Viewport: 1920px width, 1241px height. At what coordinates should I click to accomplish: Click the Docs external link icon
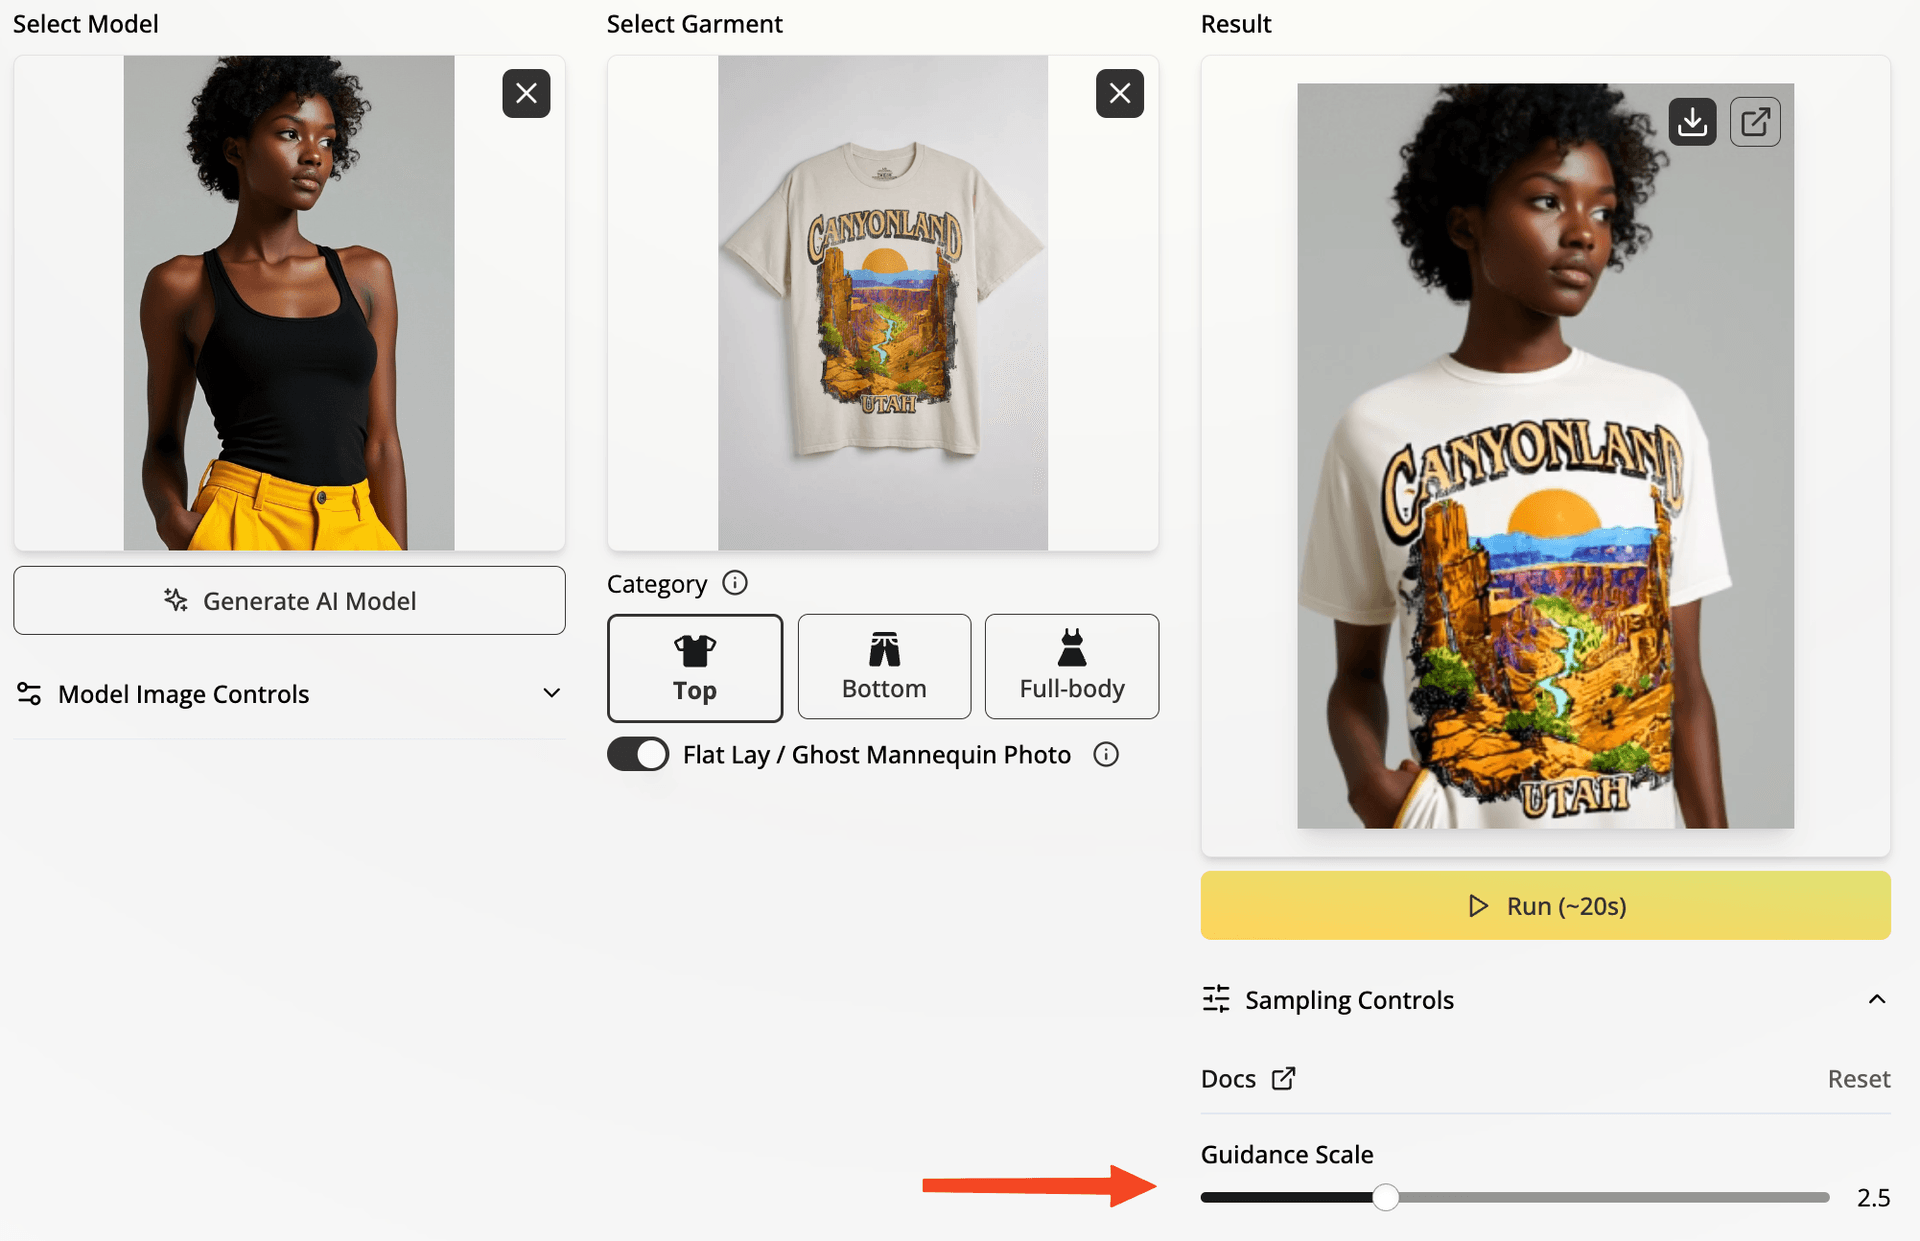pyautogui.click(x=1283, y=1079)
